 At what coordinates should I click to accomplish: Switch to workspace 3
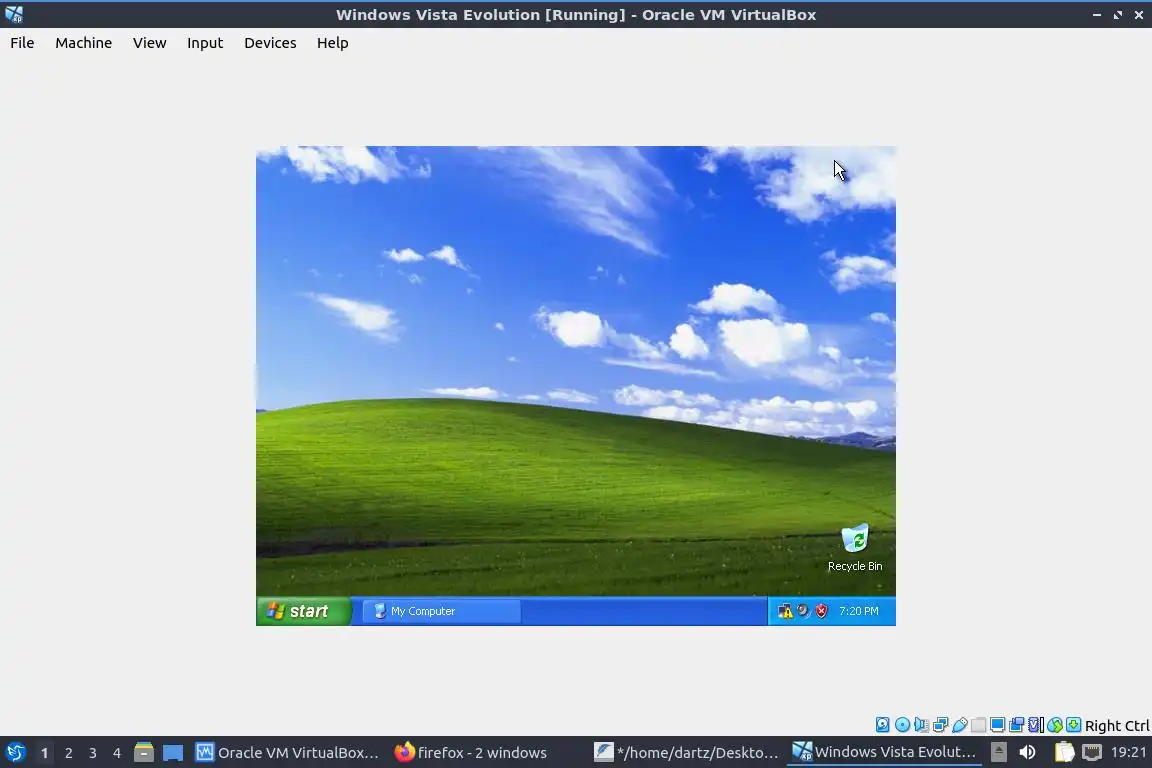[93, 753]
